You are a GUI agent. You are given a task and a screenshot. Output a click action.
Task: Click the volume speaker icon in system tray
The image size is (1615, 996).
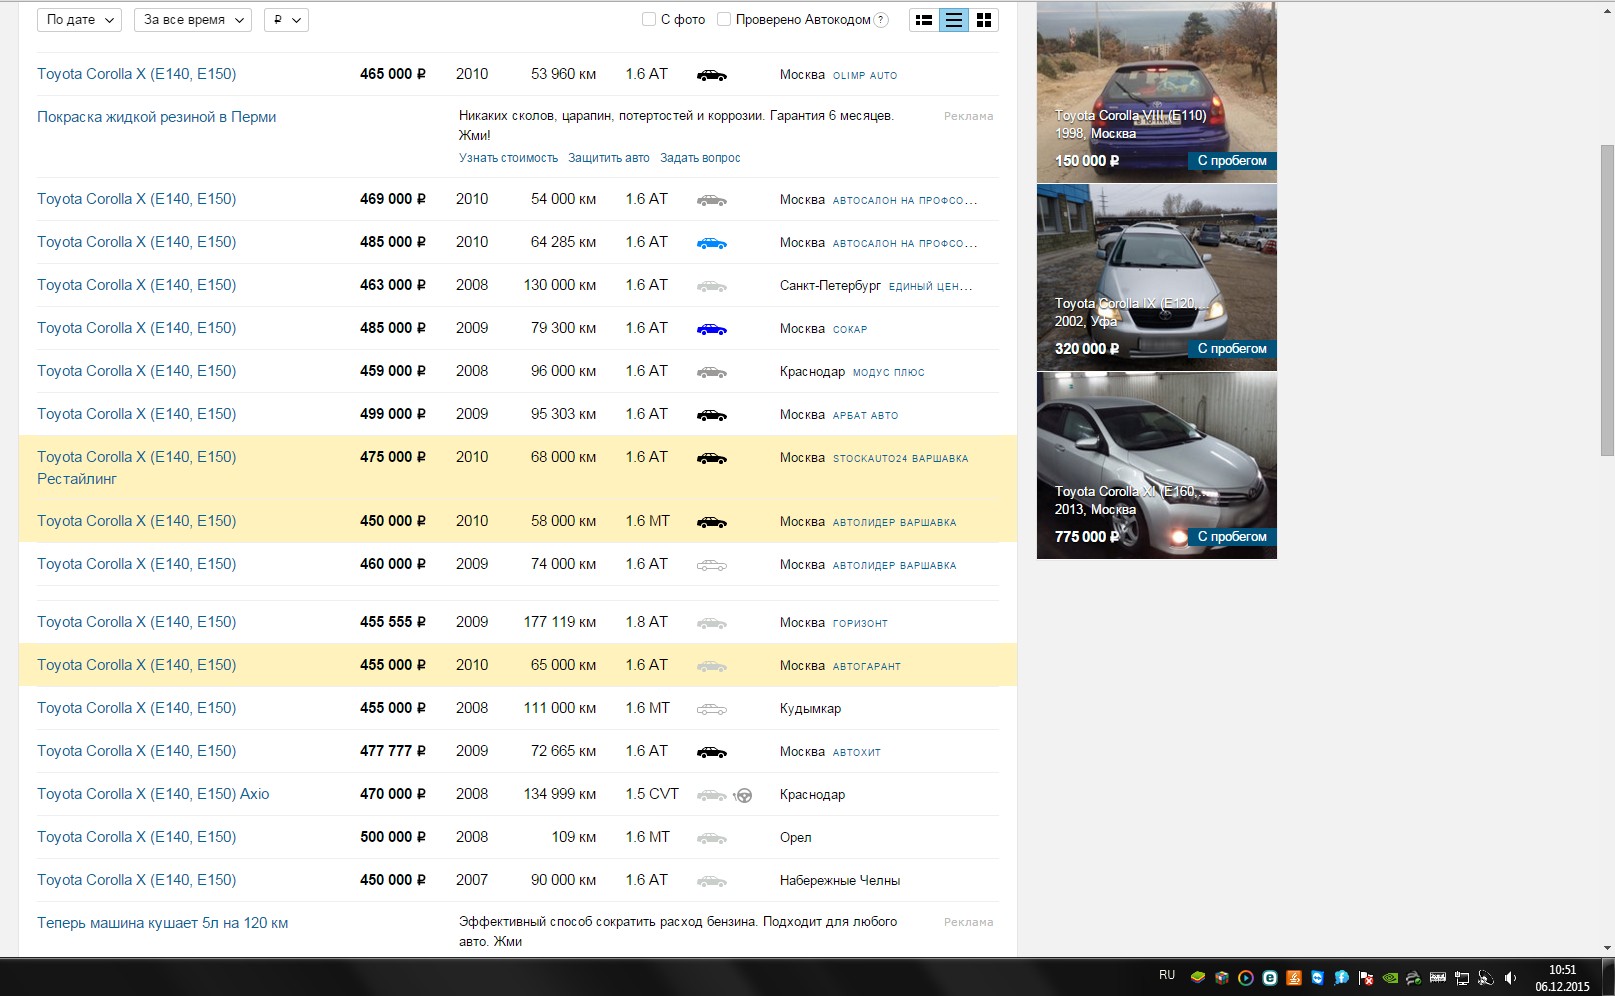pos(1510,978)
